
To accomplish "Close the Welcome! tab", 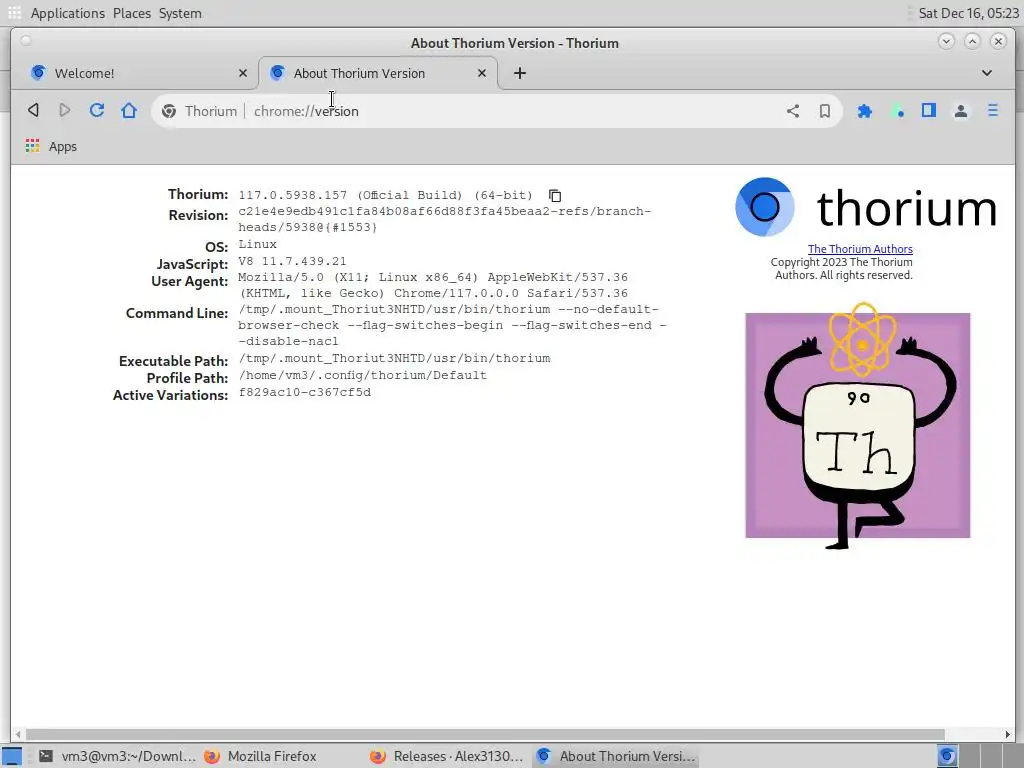I will tap(243, 73).
